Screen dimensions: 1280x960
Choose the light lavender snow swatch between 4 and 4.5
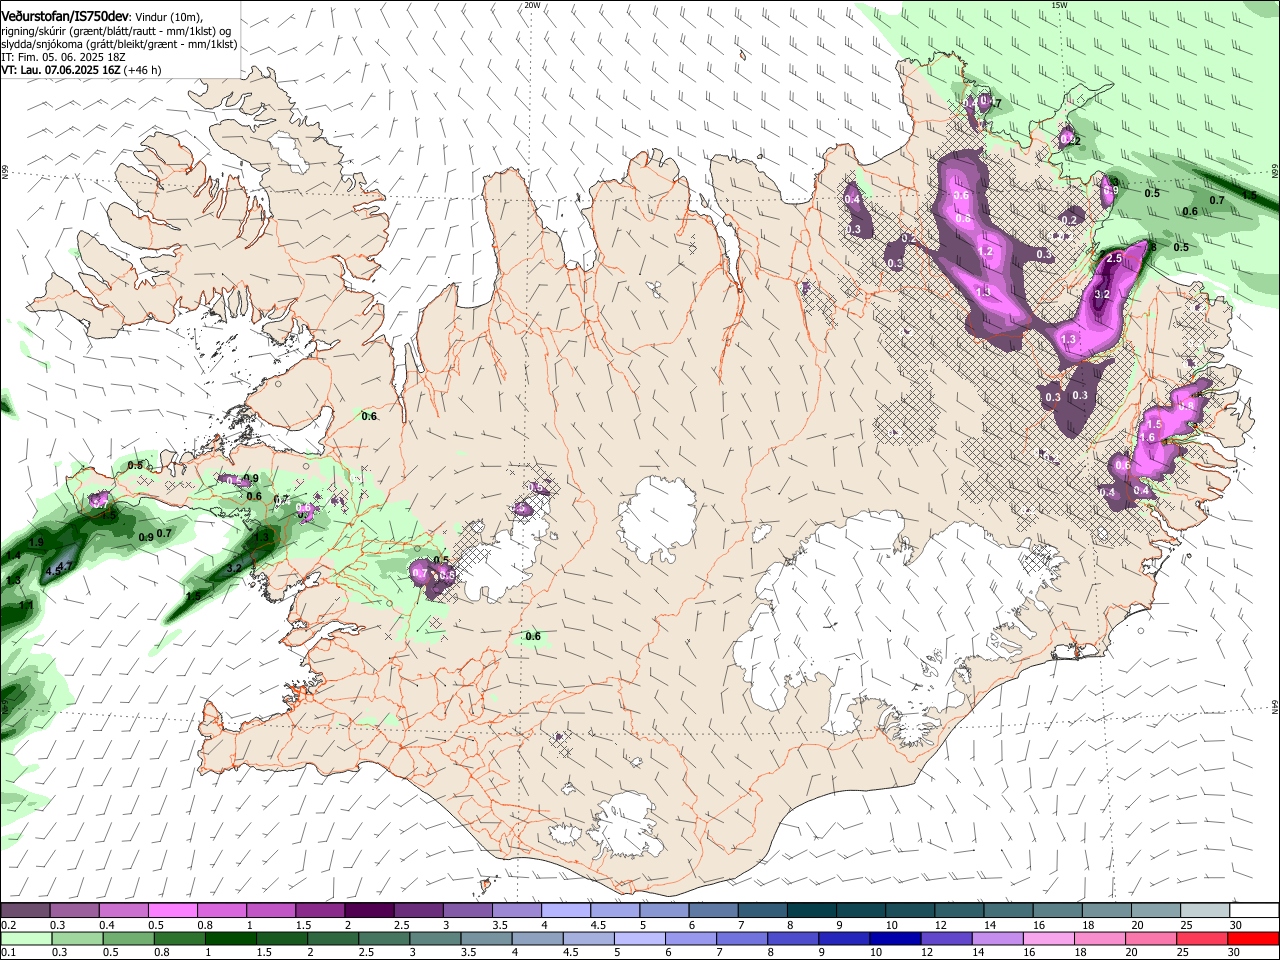(x=565, y=911)
